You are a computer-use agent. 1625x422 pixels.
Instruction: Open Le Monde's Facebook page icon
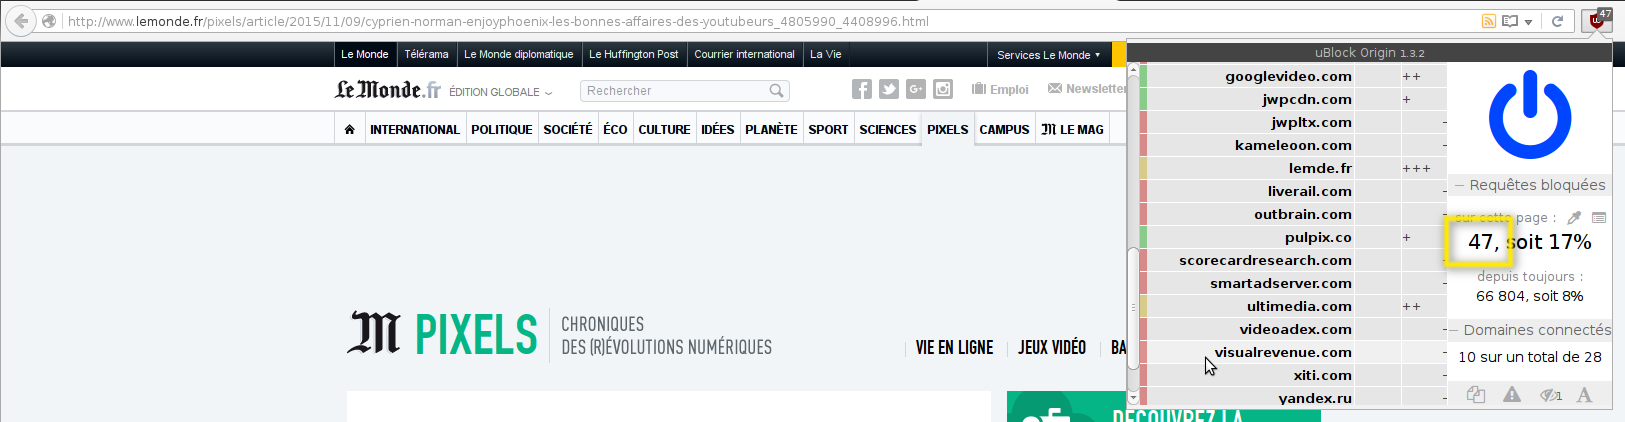click(862, 90)
